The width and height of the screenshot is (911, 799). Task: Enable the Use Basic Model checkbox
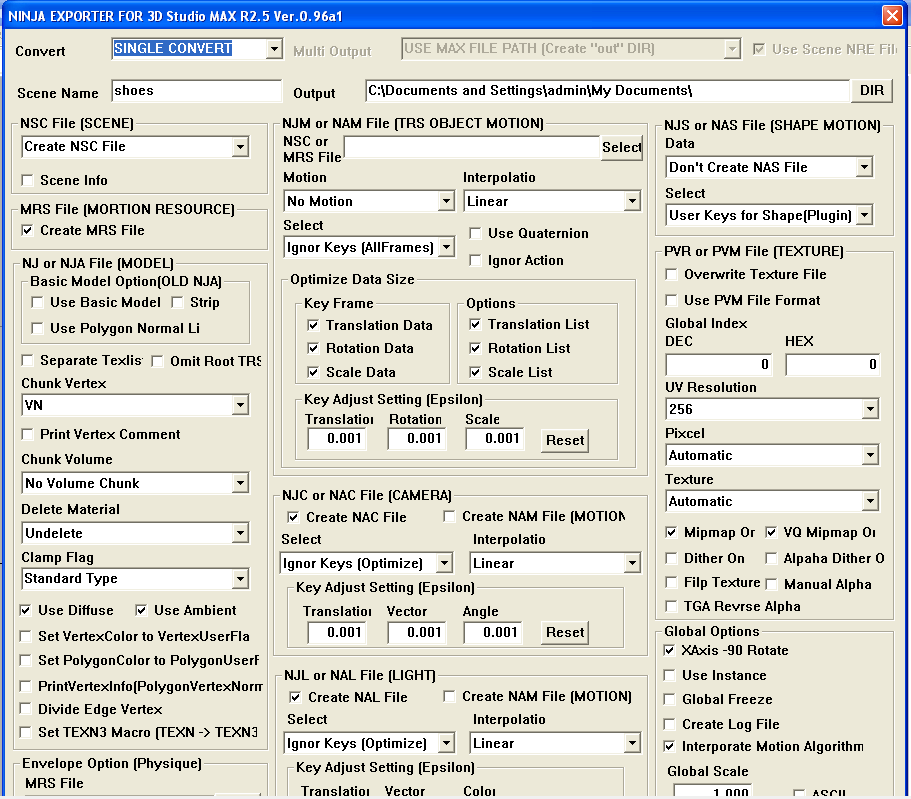(x=37, y=302)
